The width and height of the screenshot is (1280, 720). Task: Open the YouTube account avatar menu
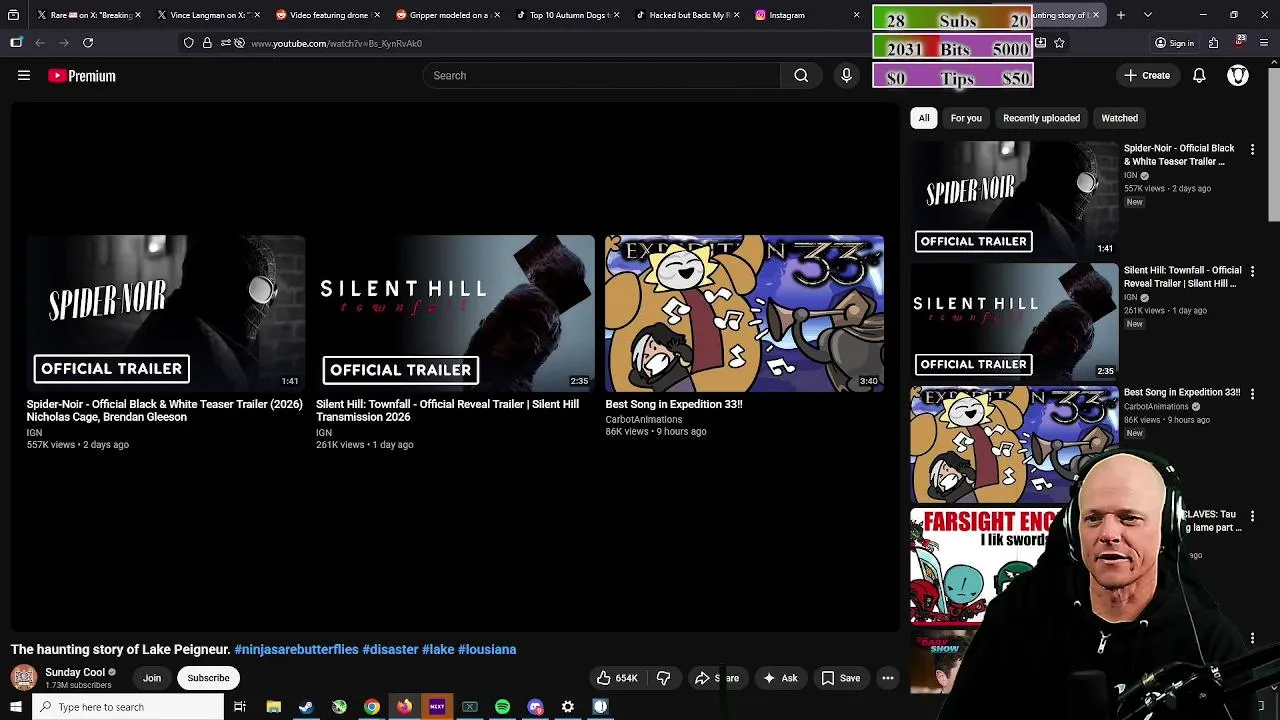tap(1238, 75)
